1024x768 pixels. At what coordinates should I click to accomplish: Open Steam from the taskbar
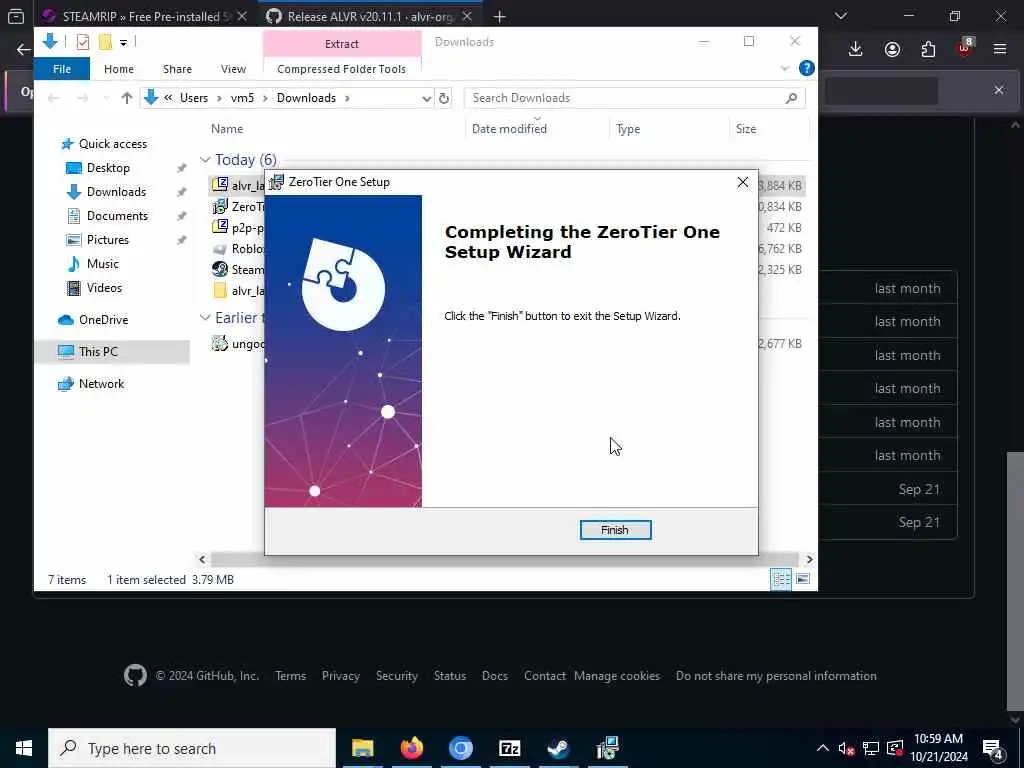(x=558, y=748)
